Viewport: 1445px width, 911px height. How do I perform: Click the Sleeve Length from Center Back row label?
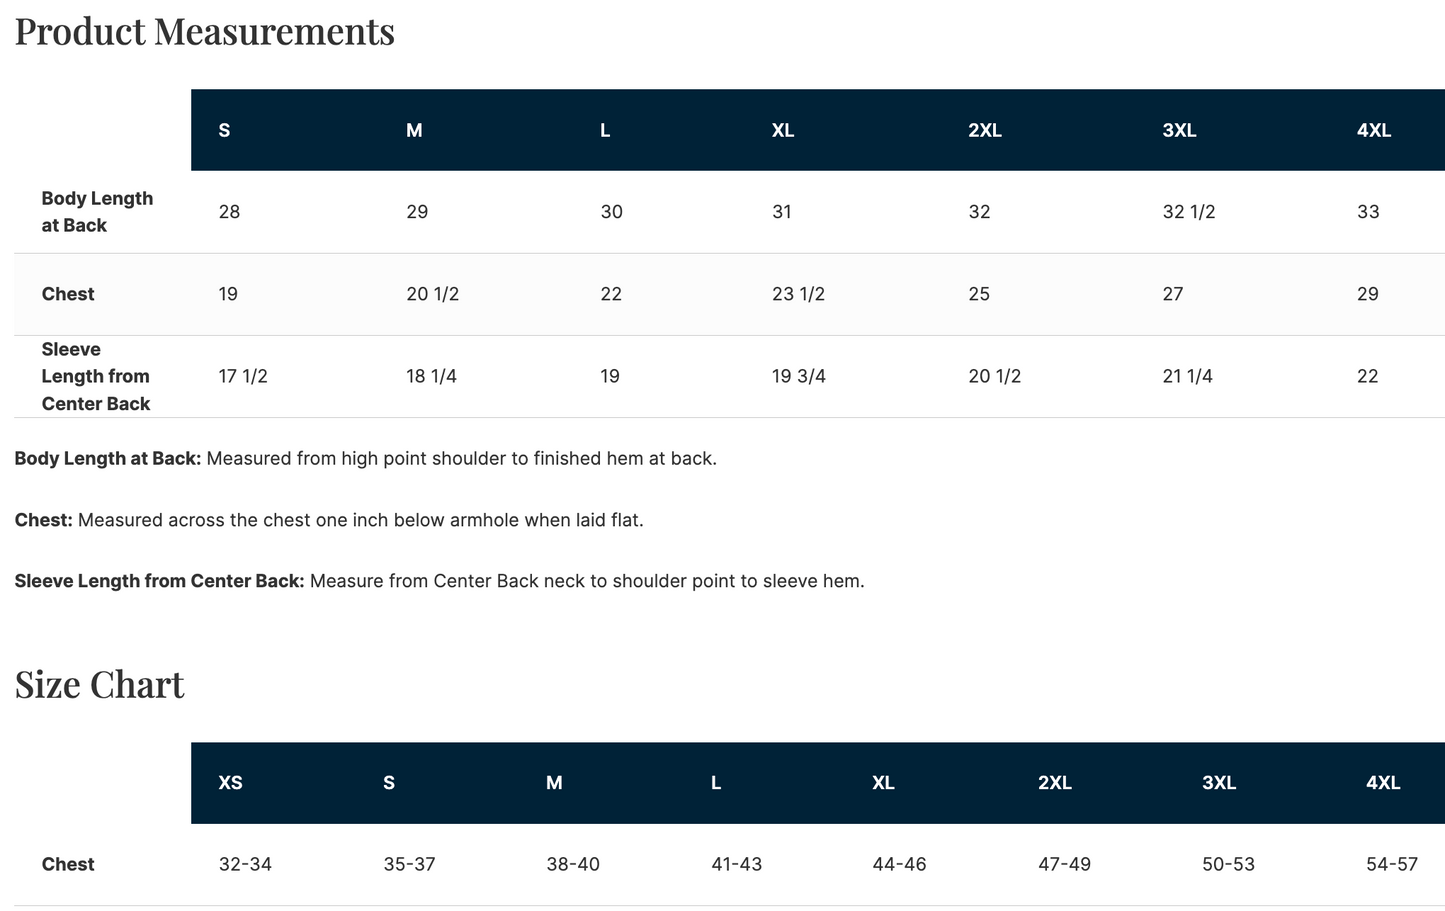(x=96, y=376)
